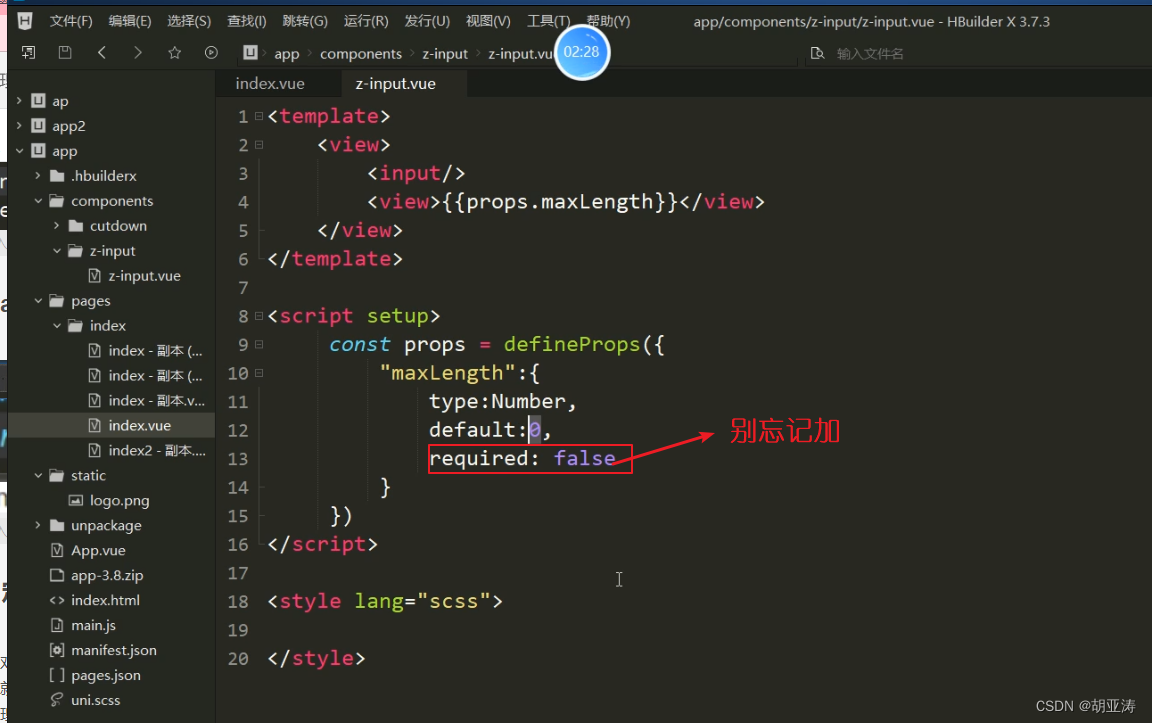Screen dimensions: 1152x723
Task: Click the defineProps code text on line 9
Action: (x=572, y=345)
